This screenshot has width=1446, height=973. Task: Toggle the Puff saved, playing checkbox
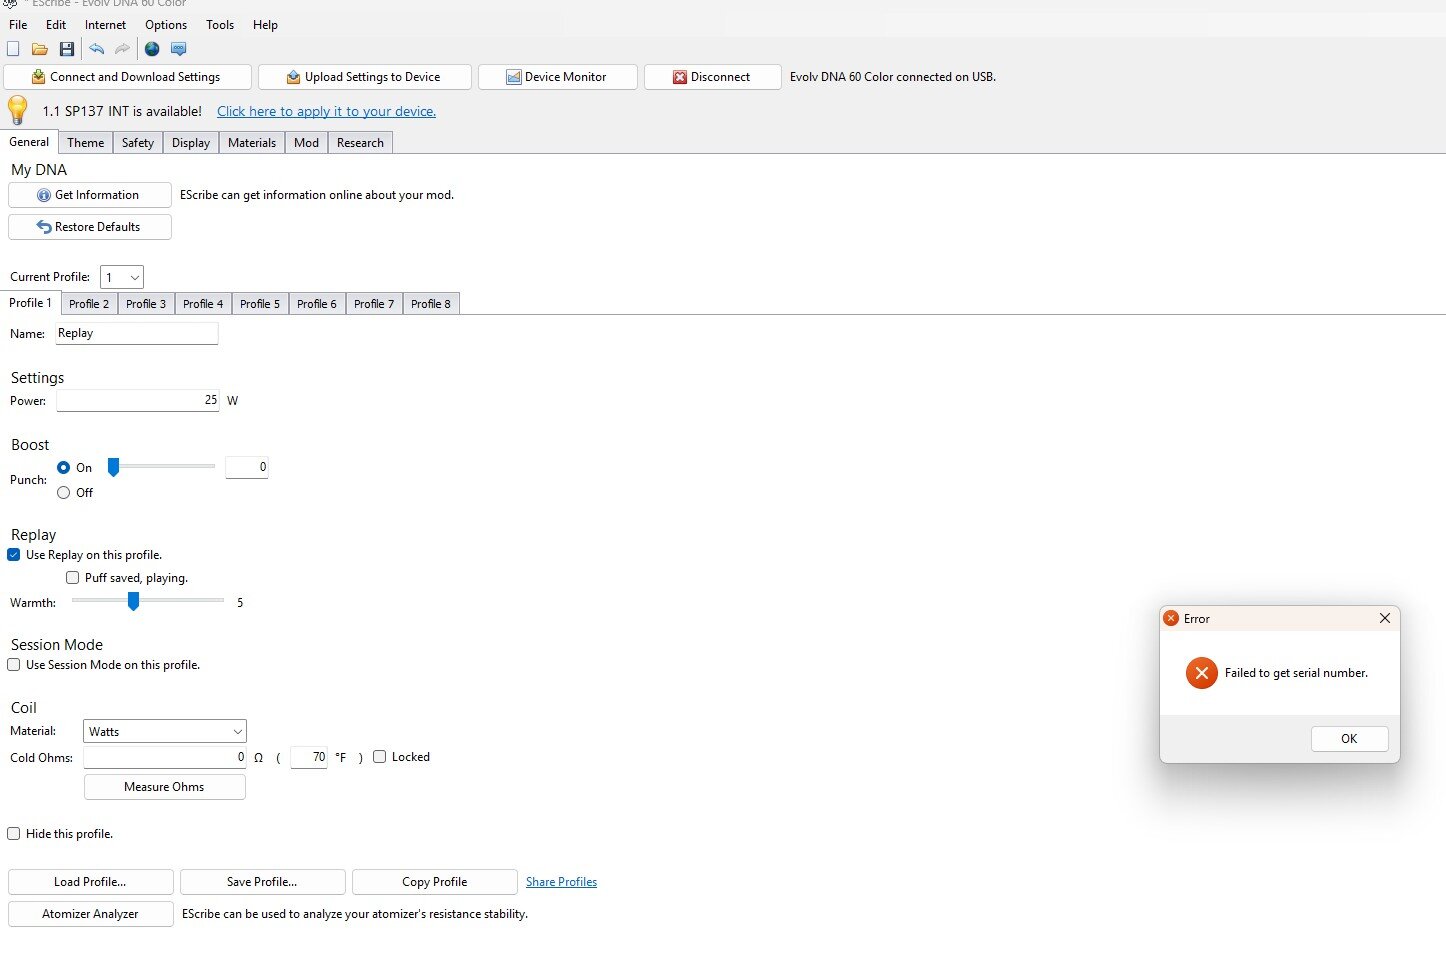[72, 578]
